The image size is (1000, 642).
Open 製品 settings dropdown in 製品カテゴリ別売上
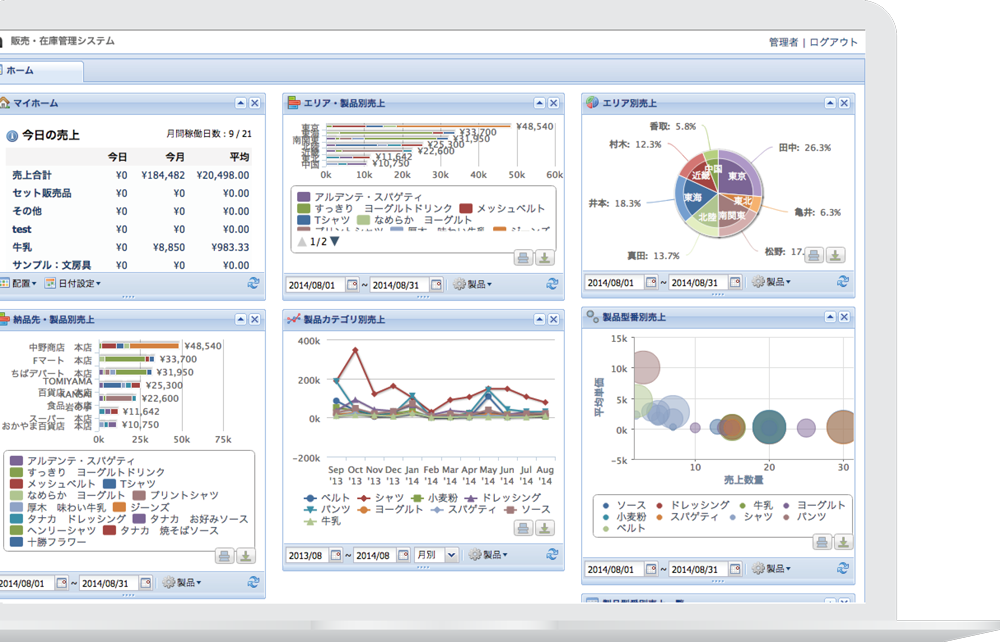(488, 555)
